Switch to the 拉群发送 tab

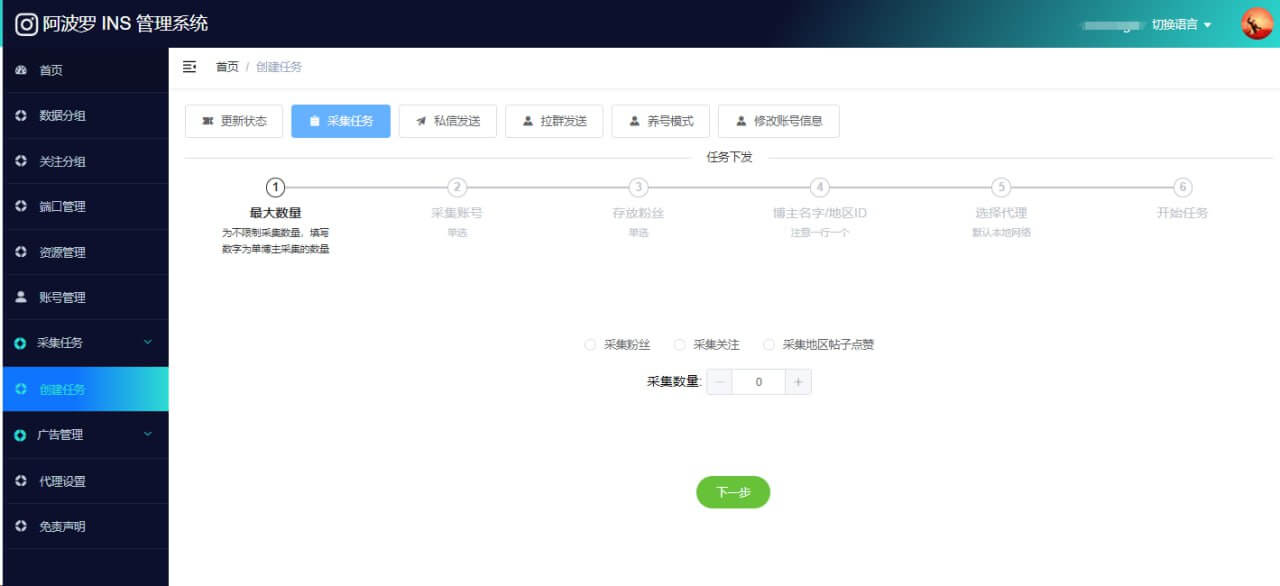(x=554, y=121)
